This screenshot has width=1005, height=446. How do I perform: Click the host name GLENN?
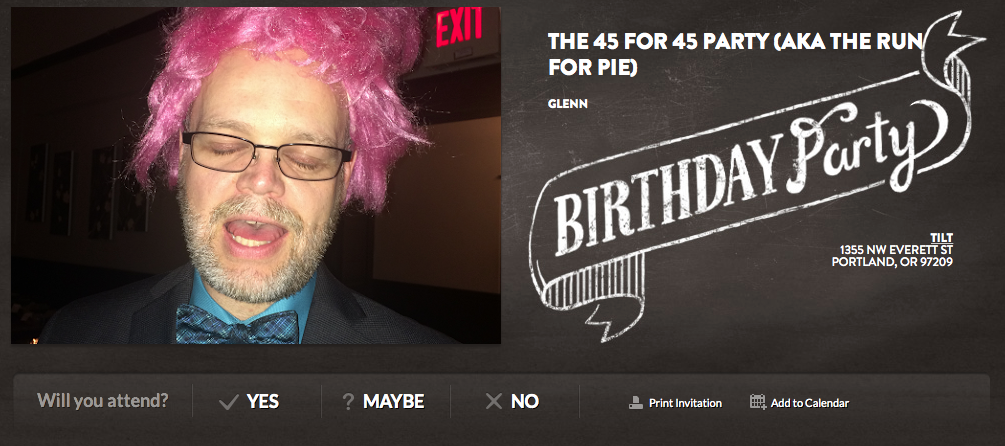(x=567, y=103)
